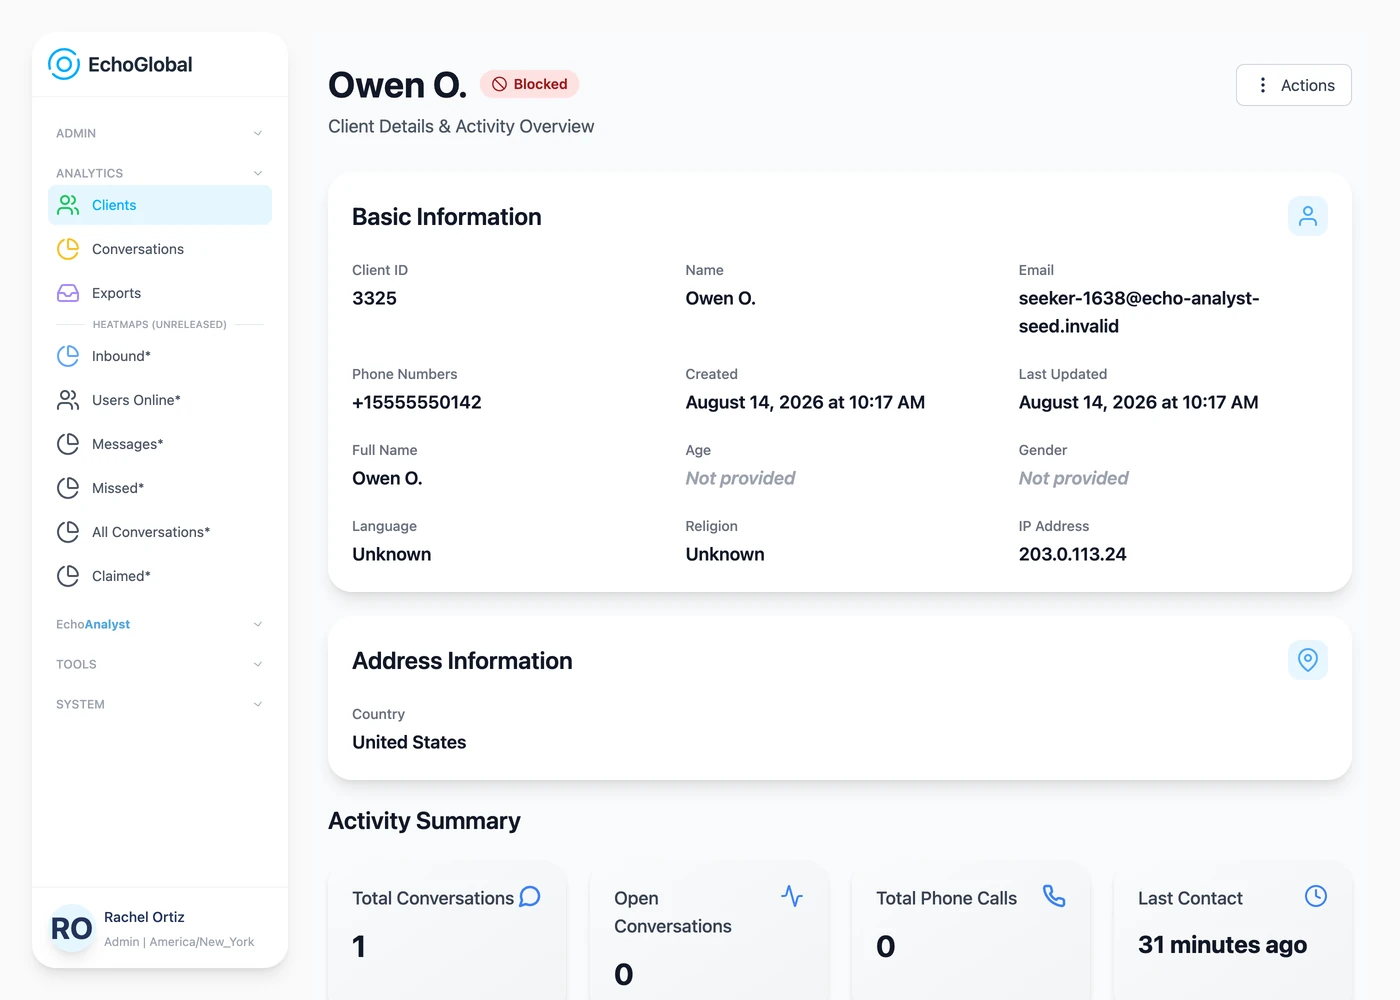This screenshot has width=1400, height=1000.
Task: Click the Client ID value 3325
Action: point(374,298)
